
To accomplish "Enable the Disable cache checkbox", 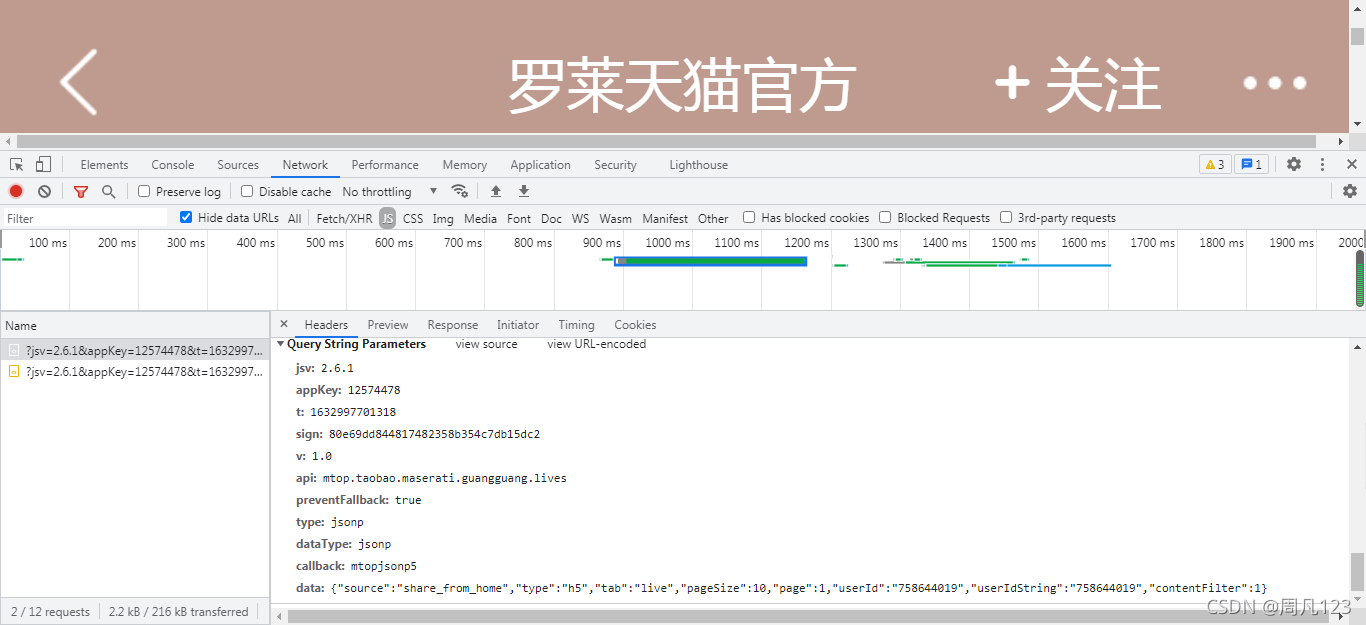I will click(x=247, y=191).
